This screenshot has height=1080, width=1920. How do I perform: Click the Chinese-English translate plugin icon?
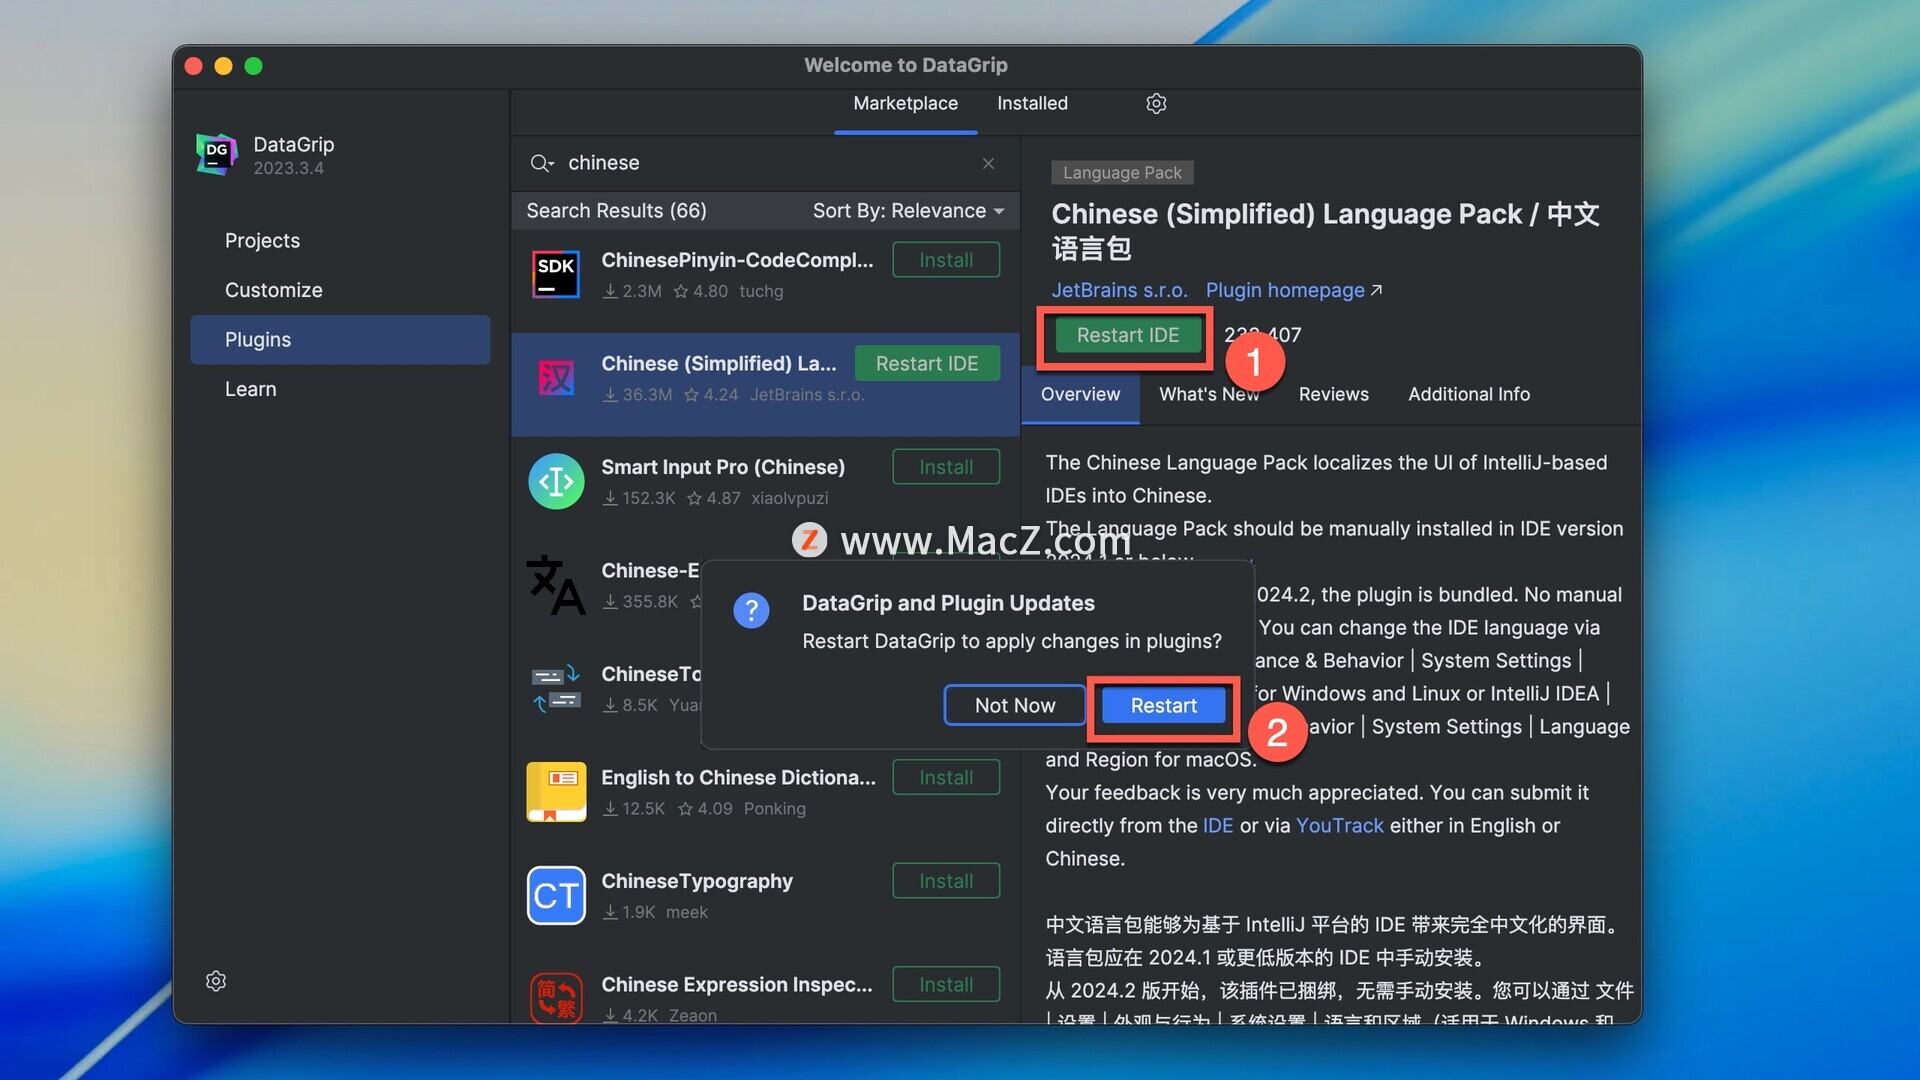pos(556,585)
